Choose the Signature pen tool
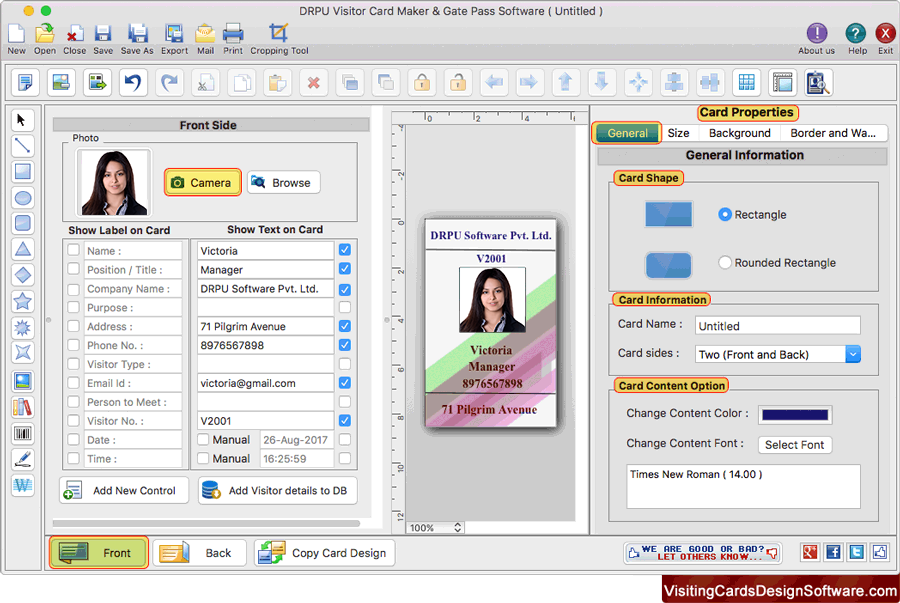The width and height of the screenshot is (900, 603). (x=22, y=459)
